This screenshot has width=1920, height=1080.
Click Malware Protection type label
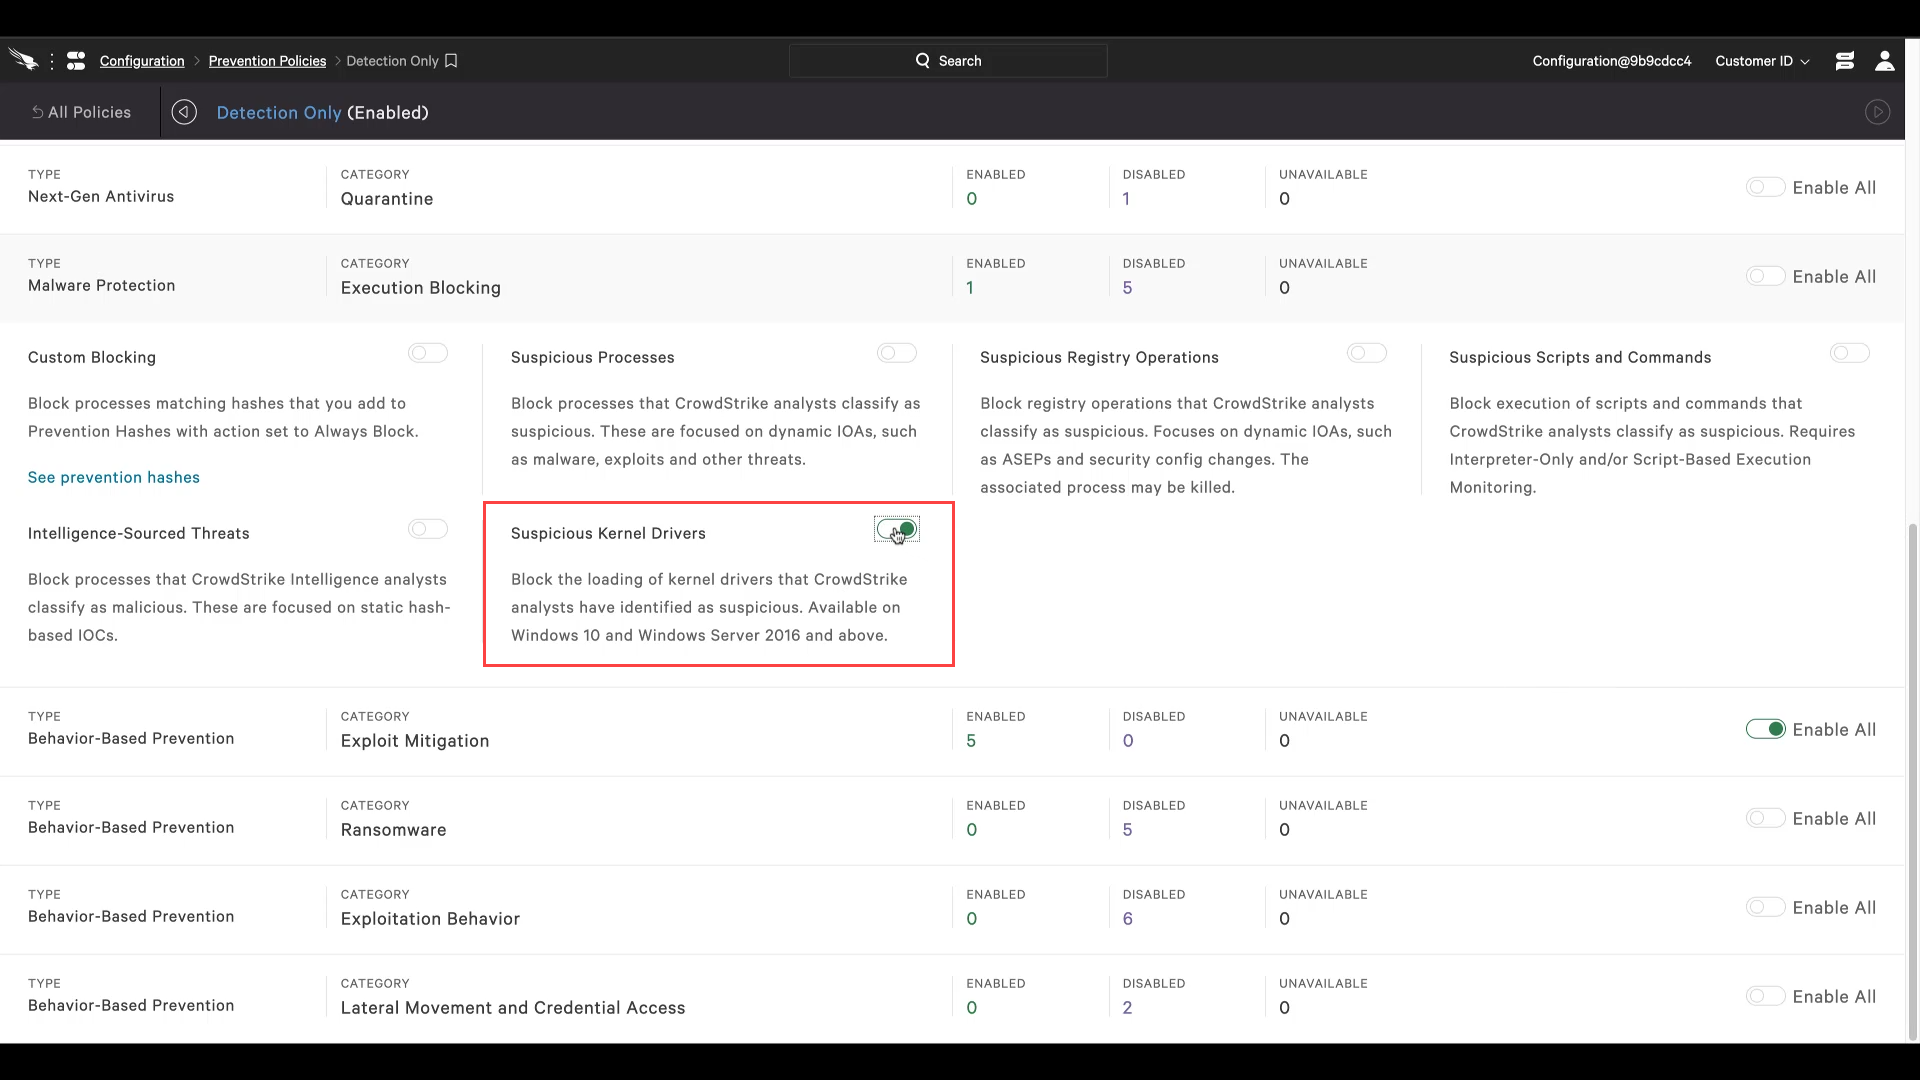tap(102, 285)
